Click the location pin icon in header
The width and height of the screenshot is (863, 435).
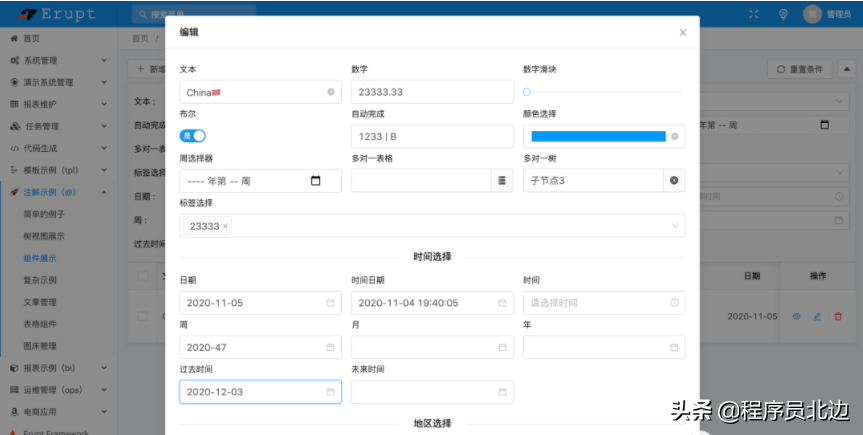783,14
